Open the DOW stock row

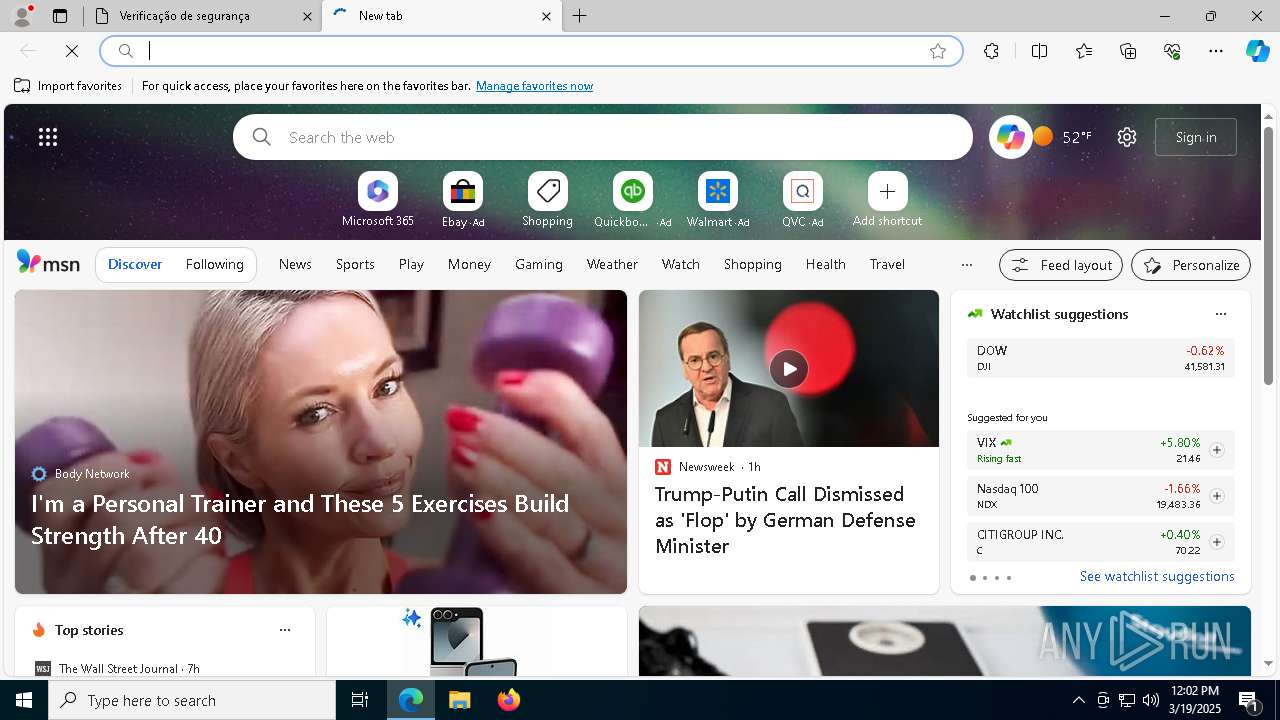[x=1101, y=358]
